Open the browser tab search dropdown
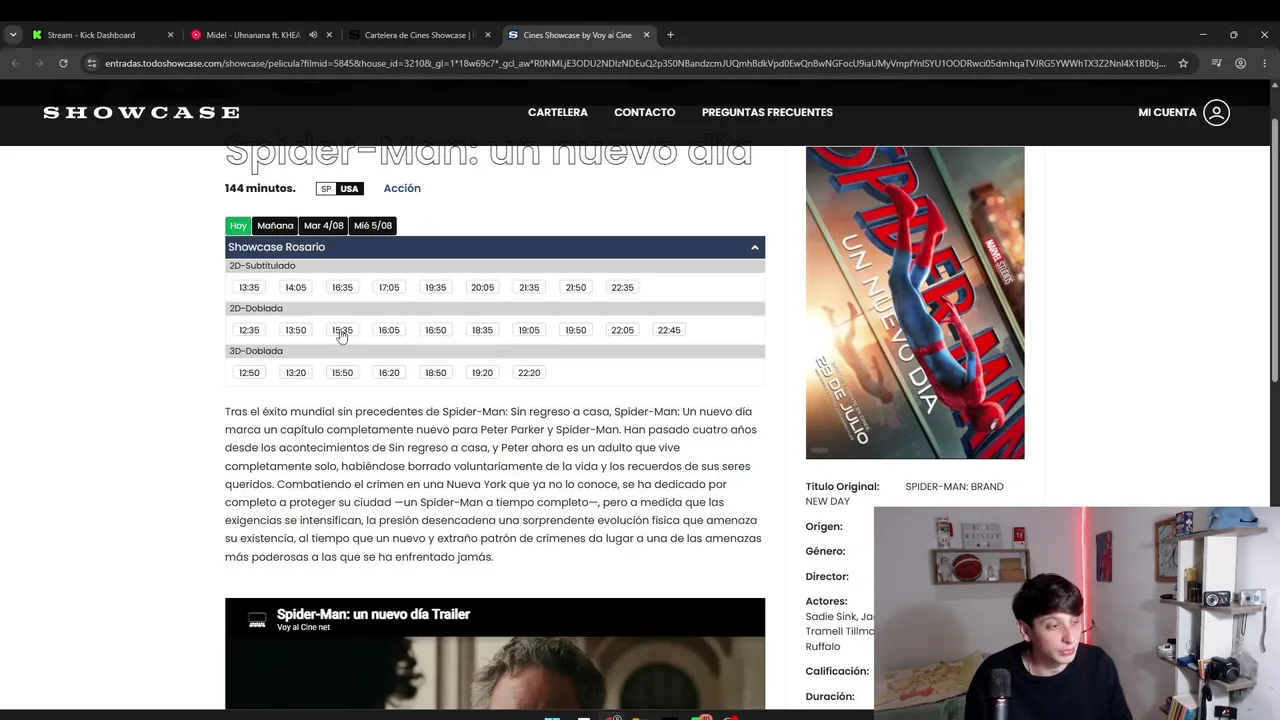The height and width of the screenshot is (720, 1280). click(x=13, y=35)
